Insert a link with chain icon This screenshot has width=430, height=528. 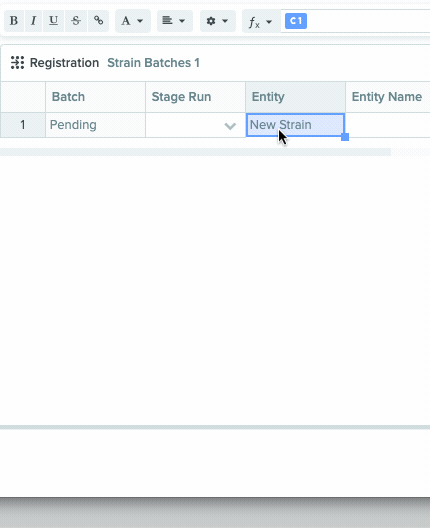pos(98,21)
